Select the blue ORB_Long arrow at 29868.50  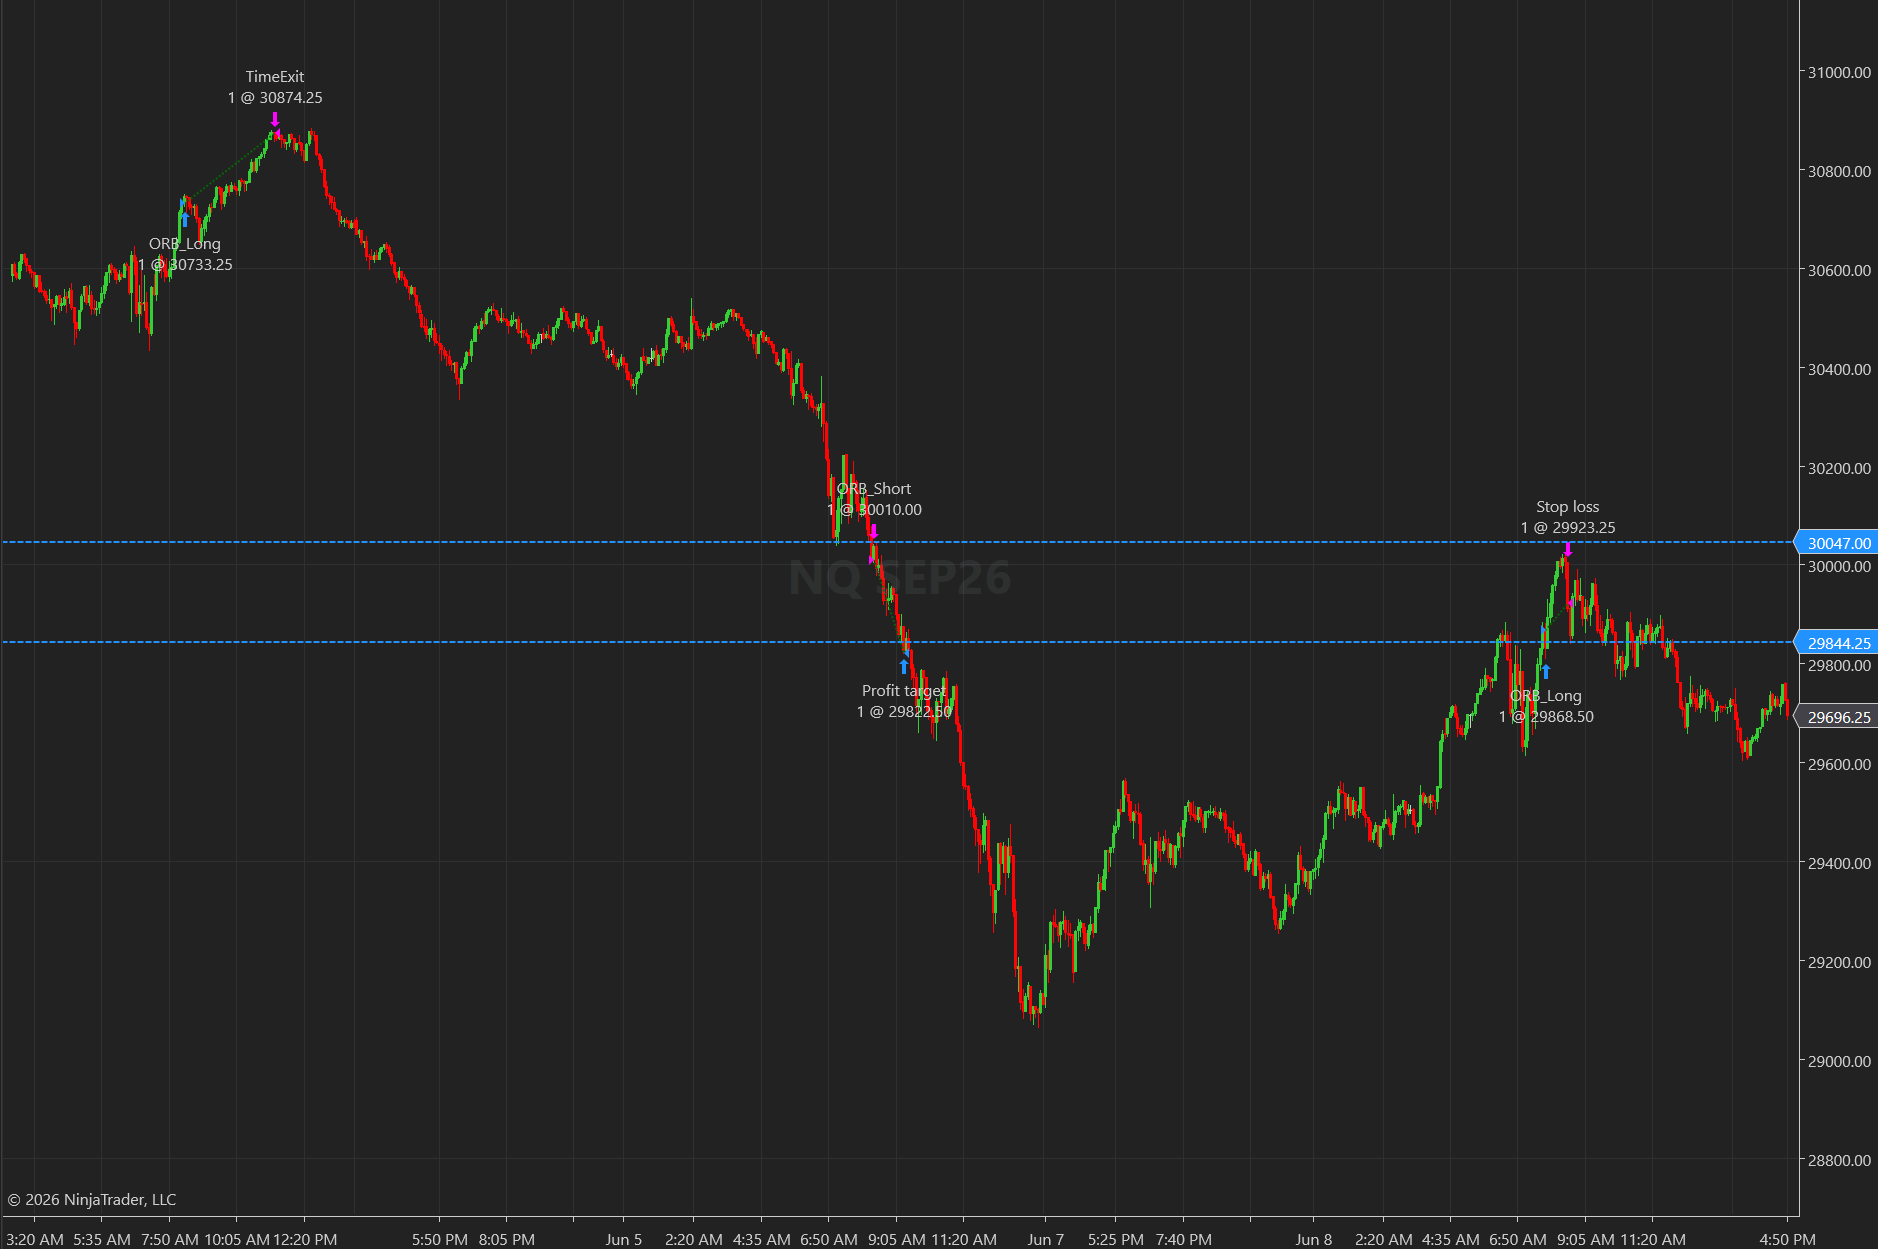click(1546, 671)
